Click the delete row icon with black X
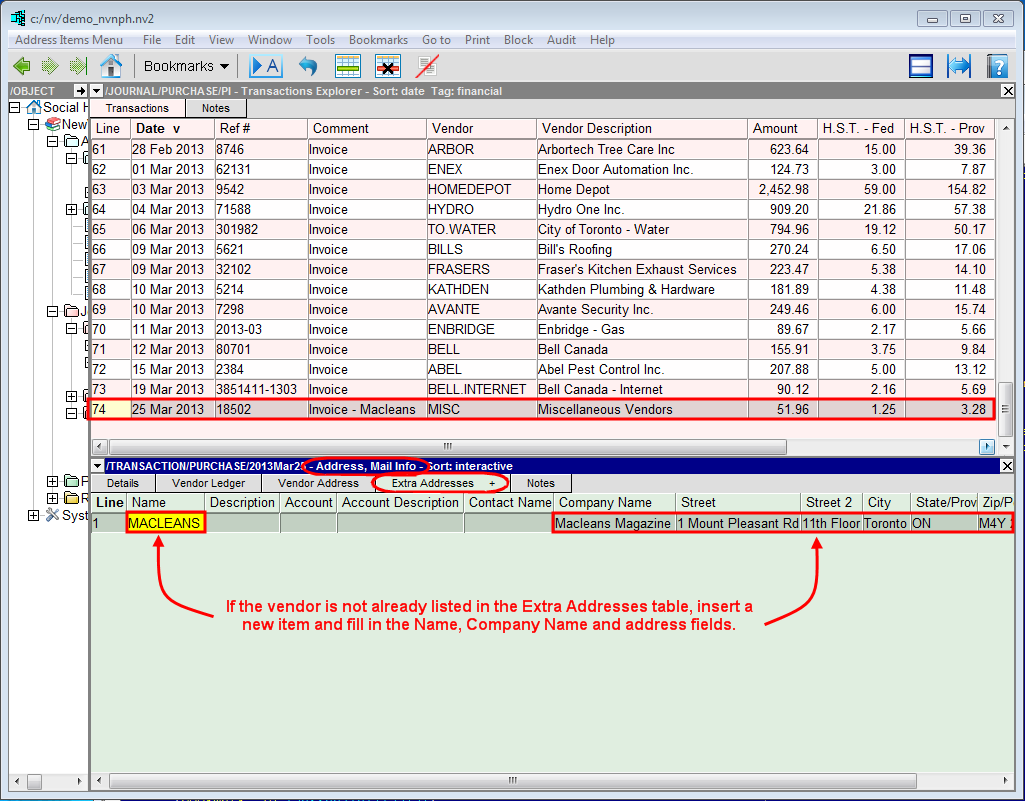The image size is (1025, 801). pos(388,66)
